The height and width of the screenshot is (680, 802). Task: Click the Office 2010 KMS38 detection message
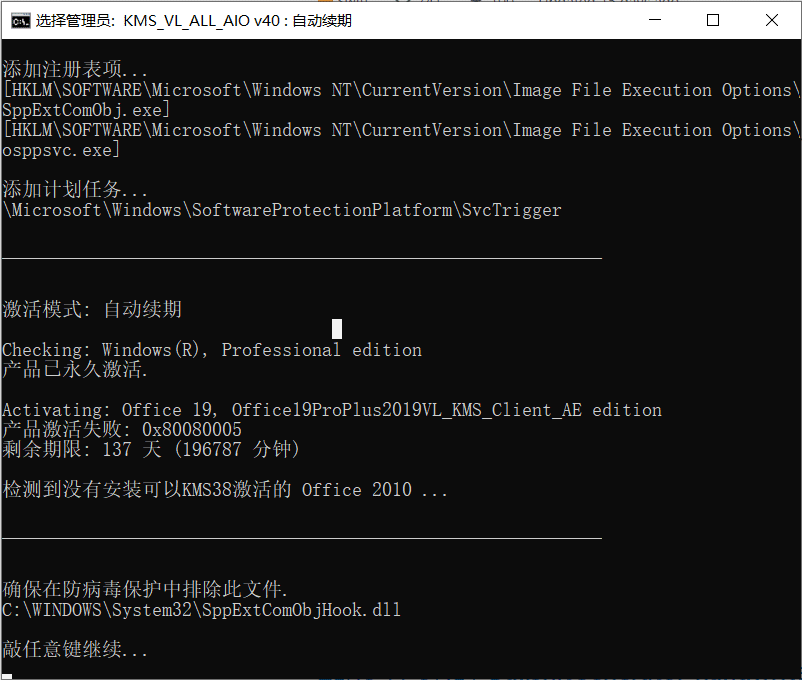pyautogui.click(x=225, y=490)
